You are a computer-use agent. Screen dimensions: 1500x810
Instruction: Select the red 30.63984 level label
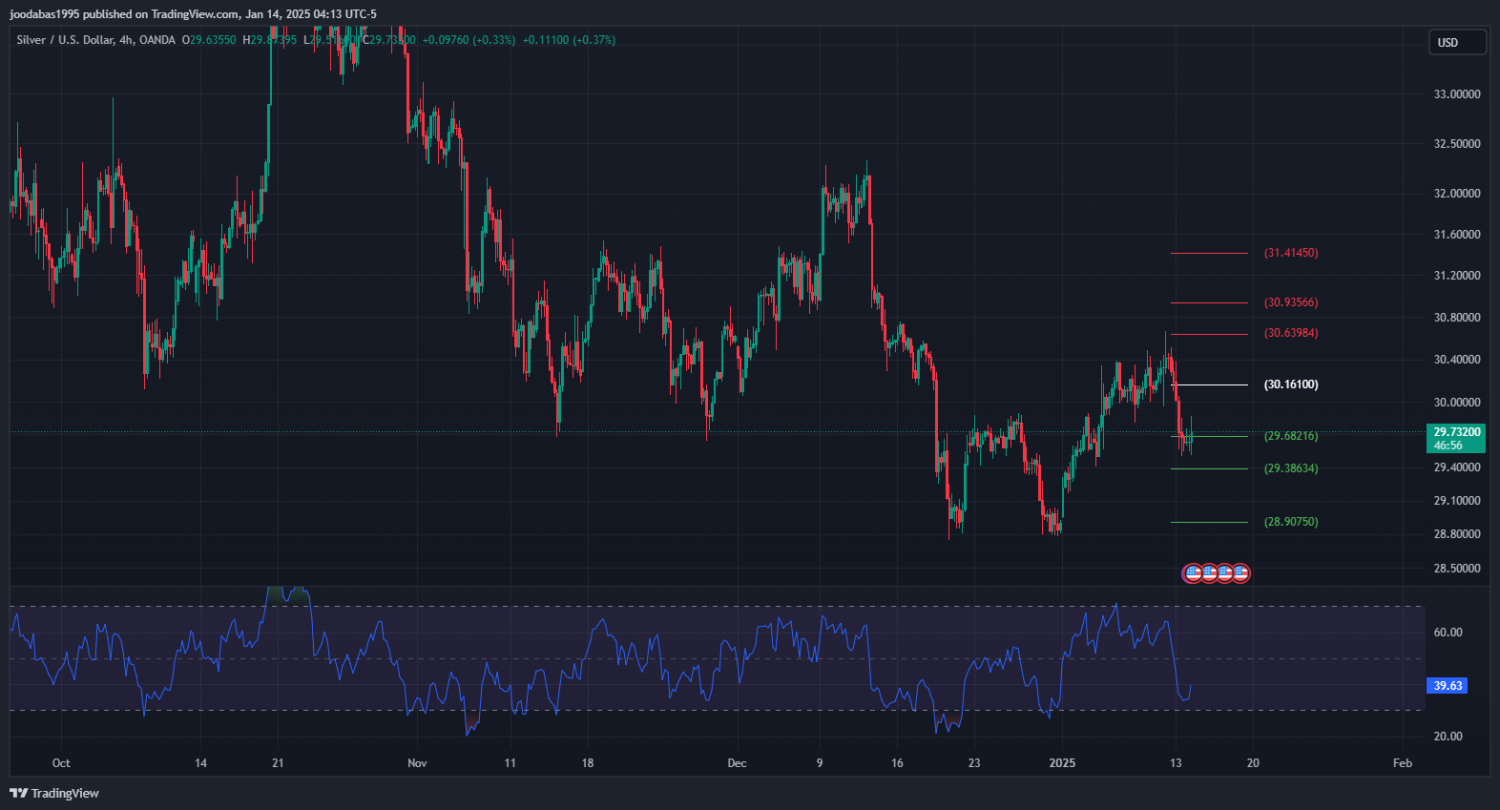[1290, 333]
